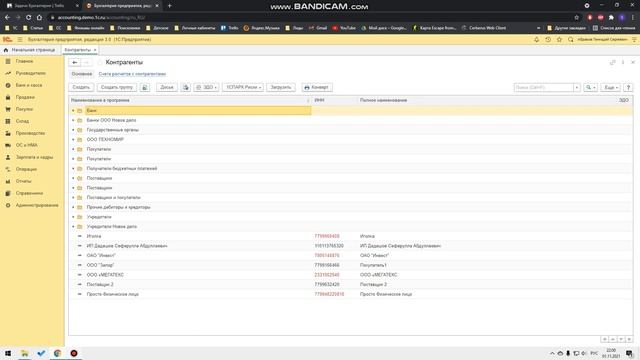
Task: Switch to the Начальная страница tab
Action: 29,50
